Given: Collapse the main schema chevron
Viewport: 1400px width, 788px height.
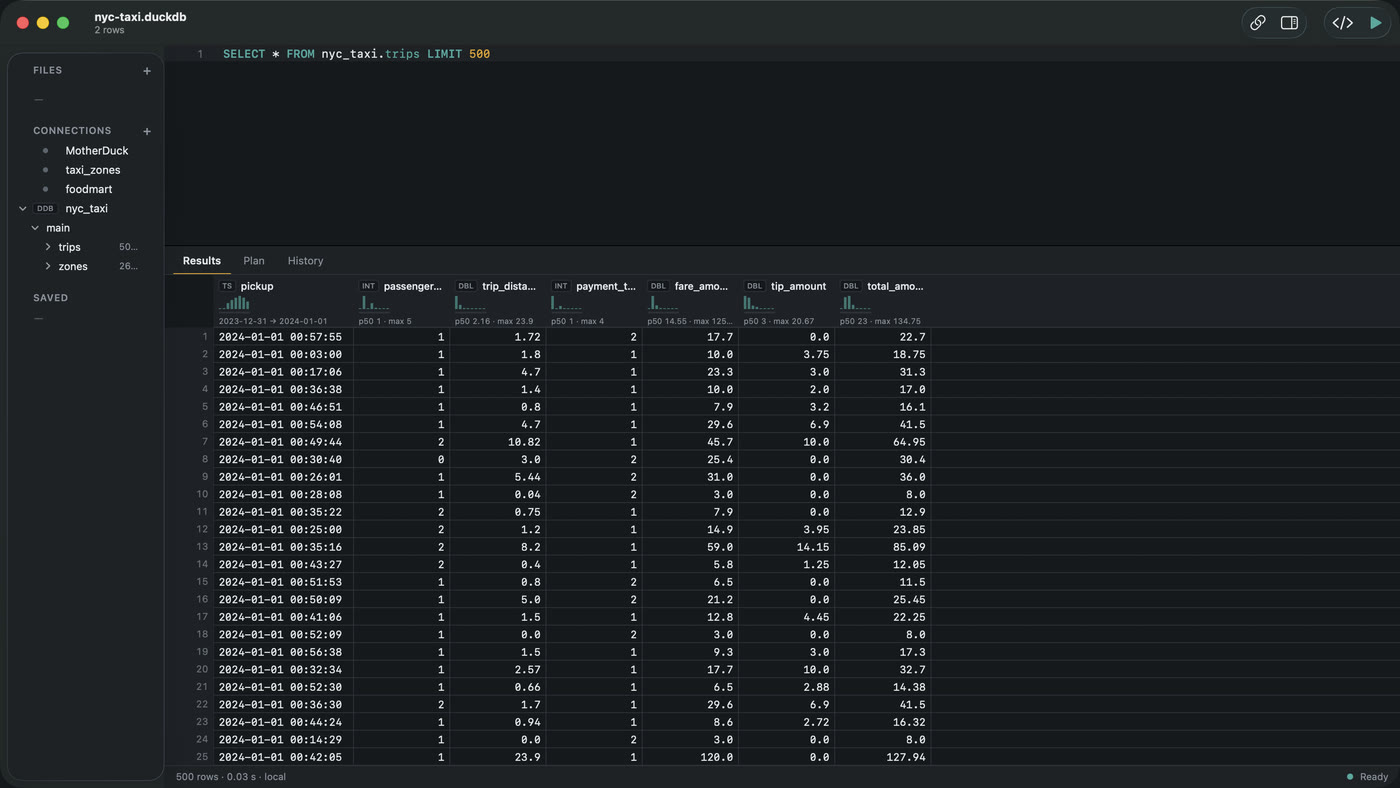Looking at the screenshot, I should tap(35, 228).
